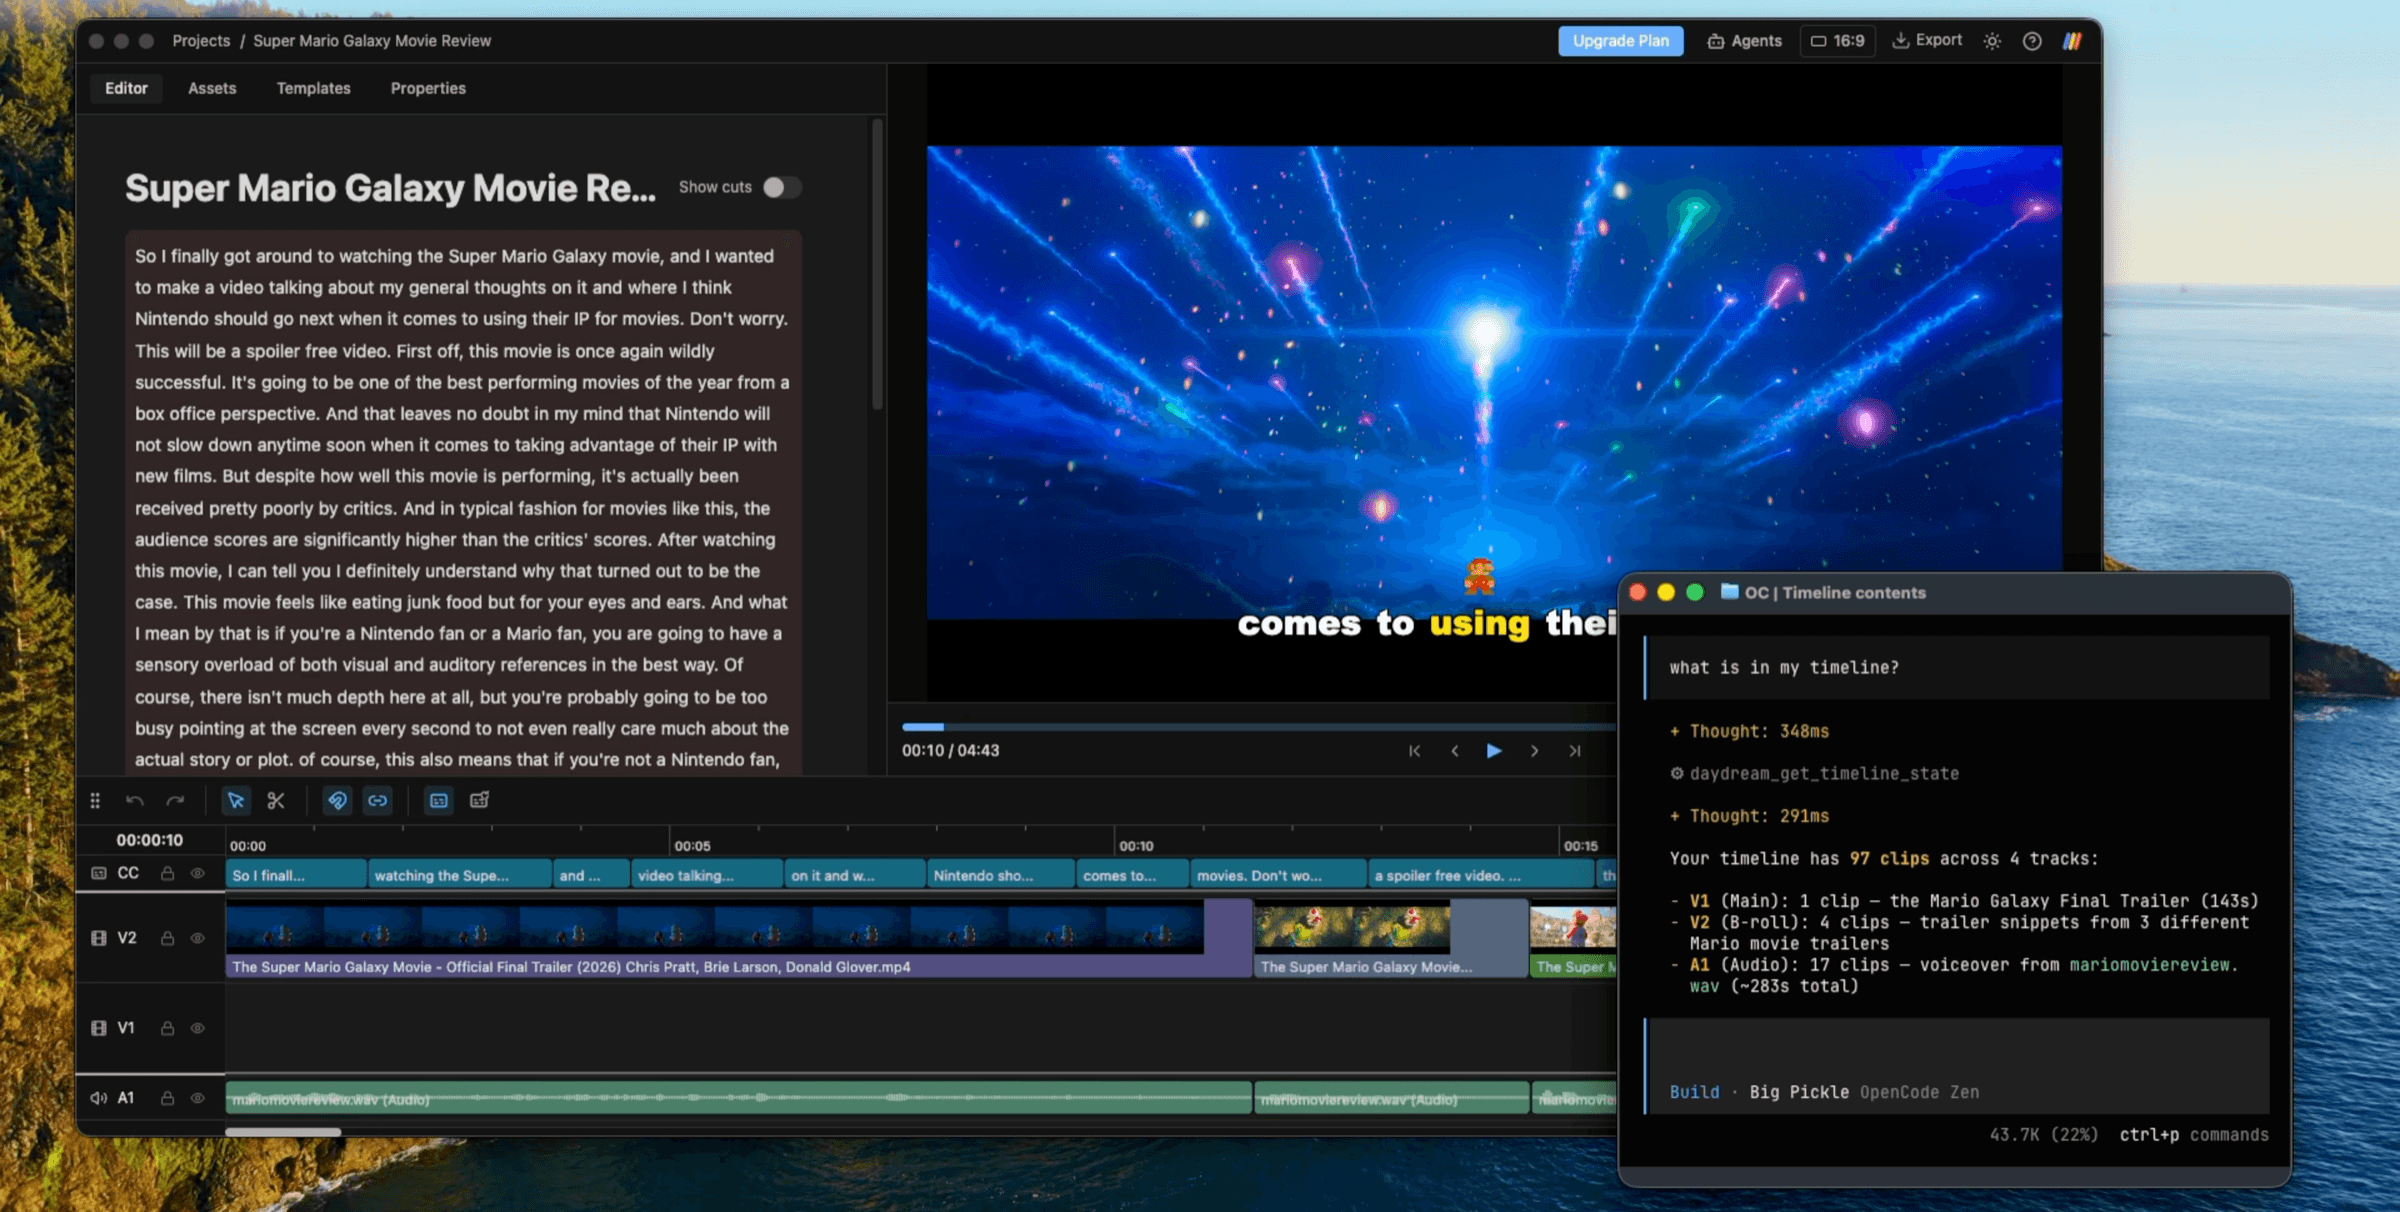Viewport: 2400px width, 1212px height.
Task: Click the caption icon on CC track
Action: tap(99, 874)
